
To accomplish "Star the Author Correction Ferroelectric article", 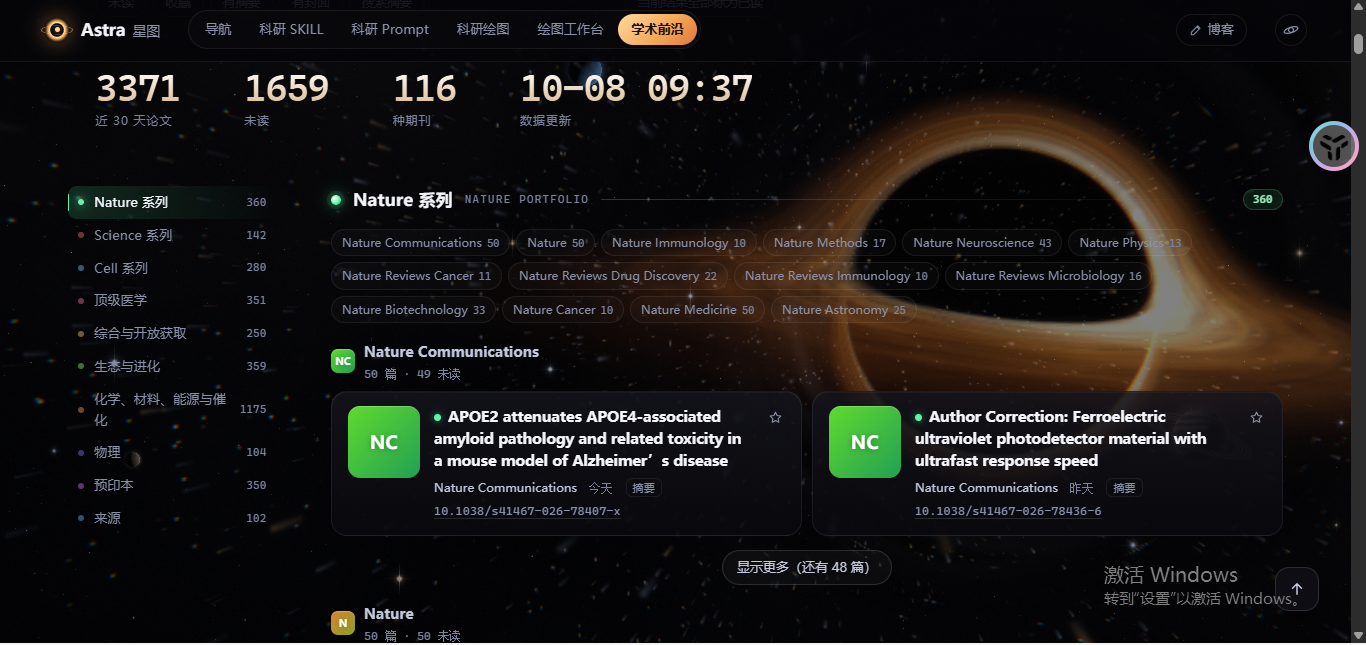I will click(x=1256, y=417).
